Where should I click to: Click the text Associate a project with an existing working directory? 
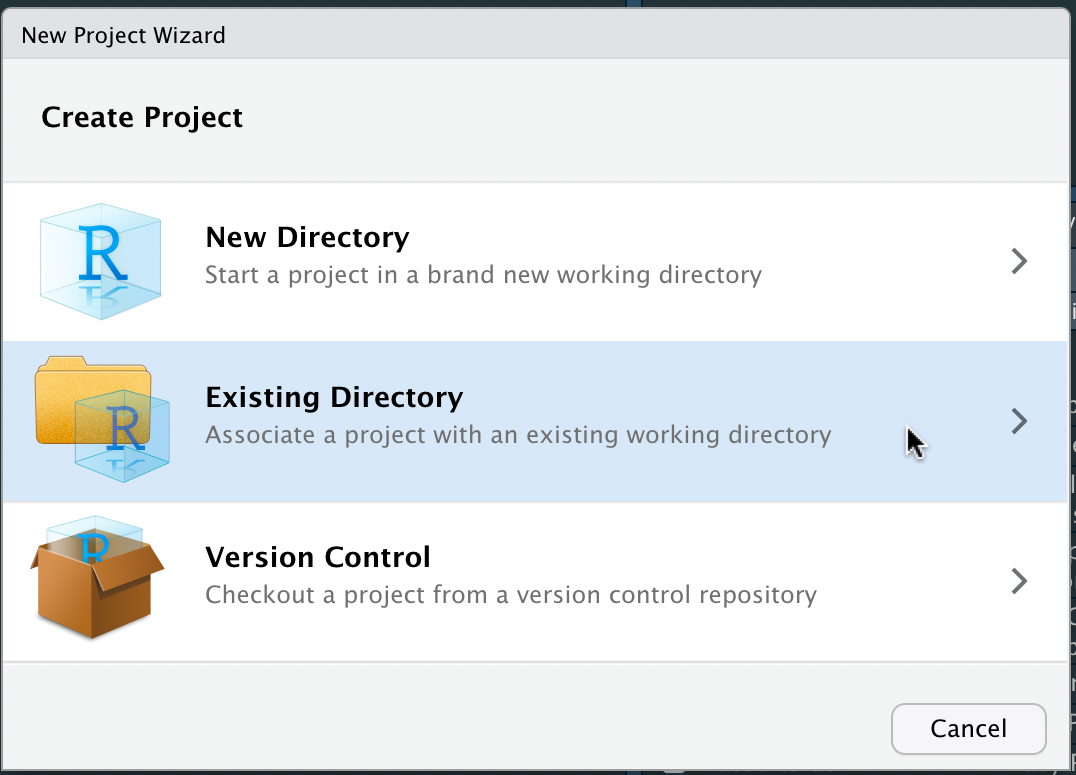coord(517,434)
